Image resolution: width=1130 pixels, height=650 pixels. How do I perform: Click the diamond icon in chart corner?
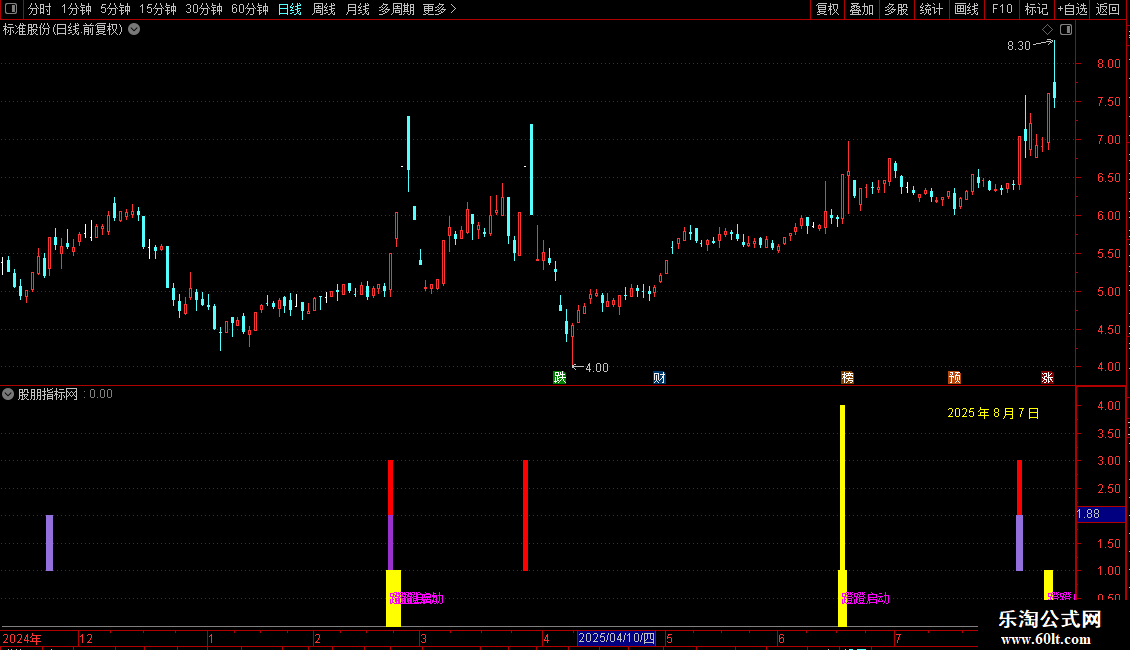[x=1048, y=30]
